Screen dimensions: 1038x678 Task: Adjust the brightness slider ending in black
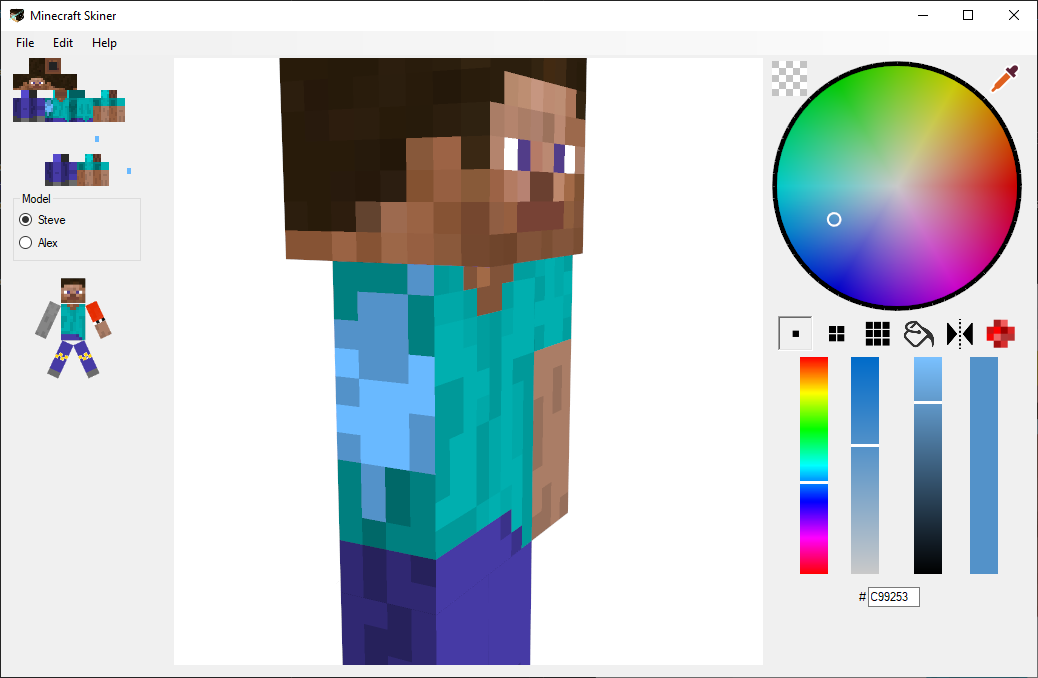coord(927,465)
